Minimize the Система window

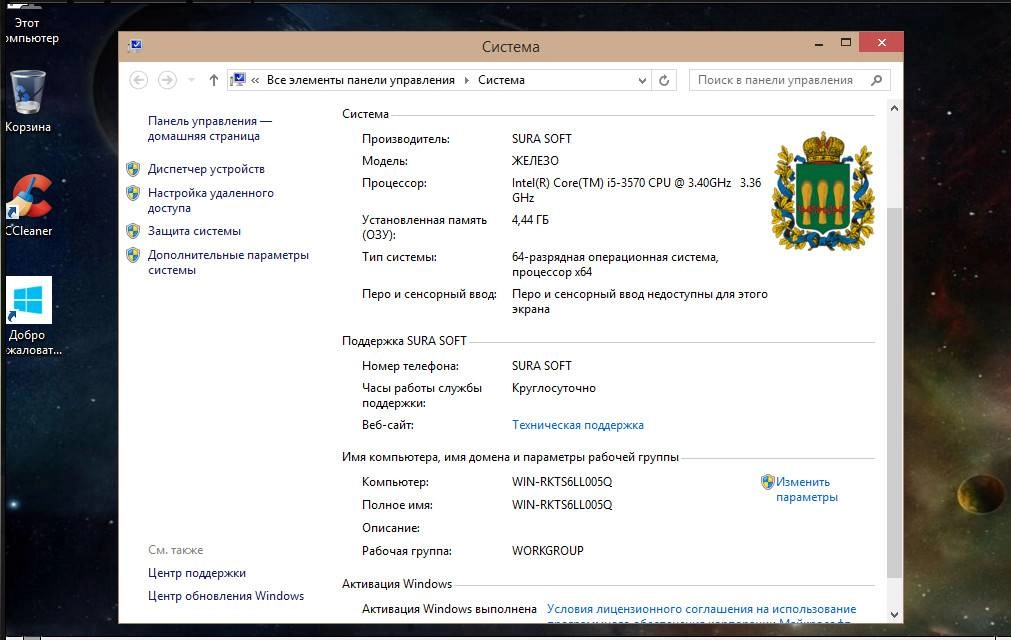pos(819,43)
